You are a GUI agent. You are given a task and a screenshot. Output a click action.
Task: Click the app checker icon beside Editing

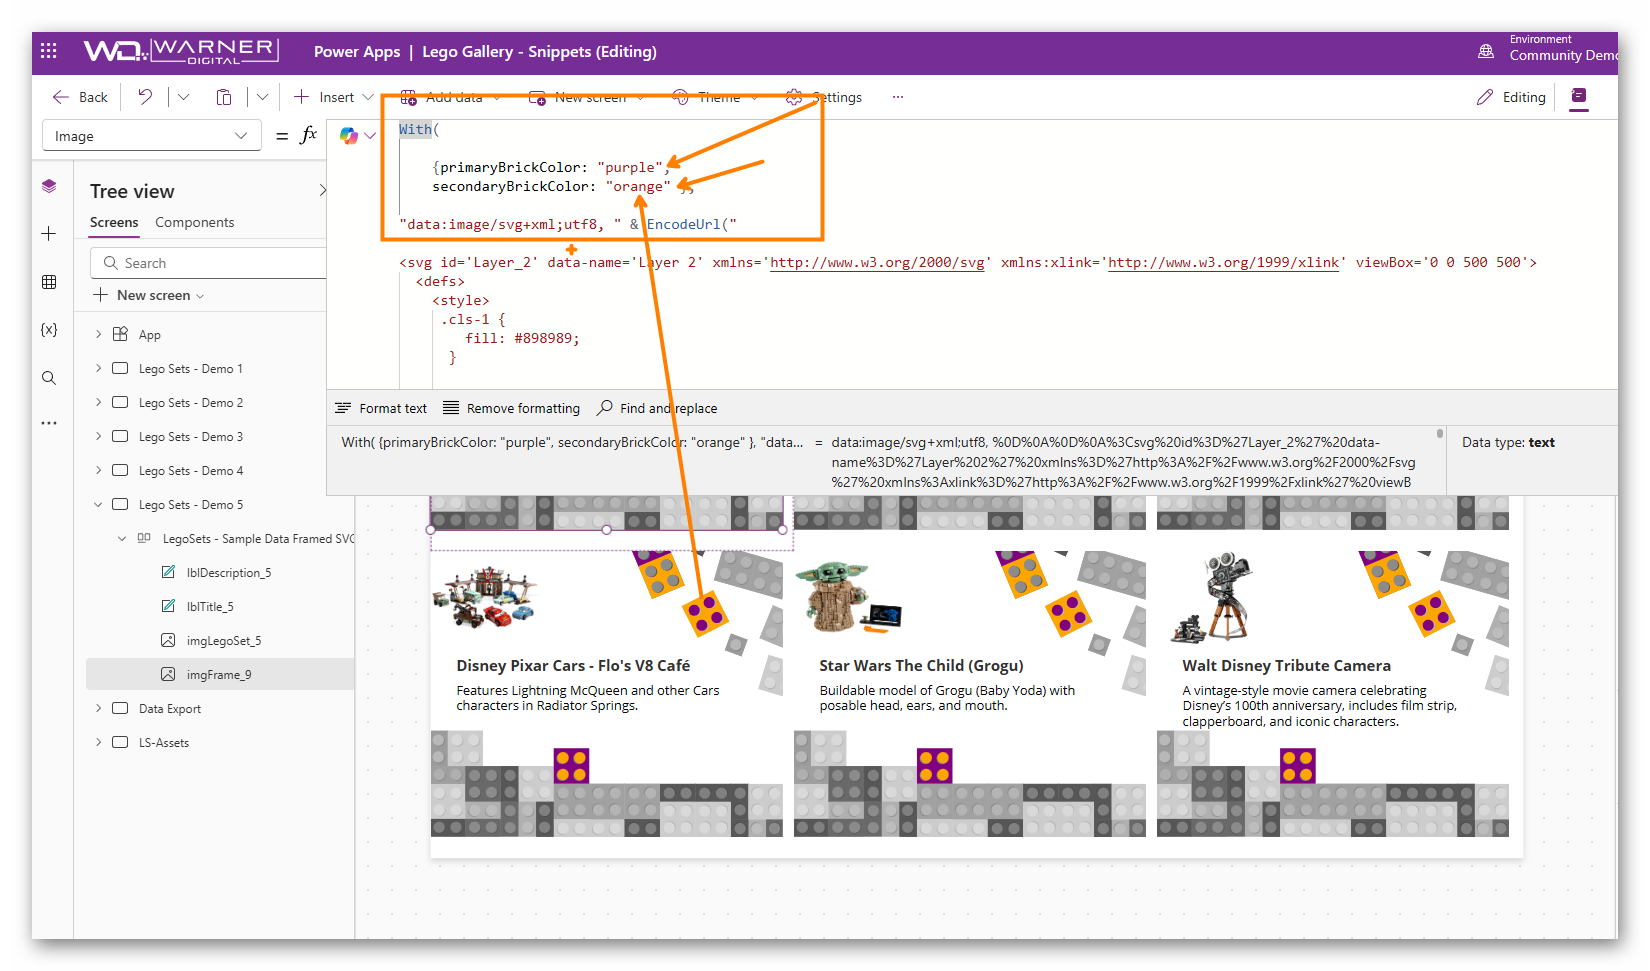(x=1579, y=97)
